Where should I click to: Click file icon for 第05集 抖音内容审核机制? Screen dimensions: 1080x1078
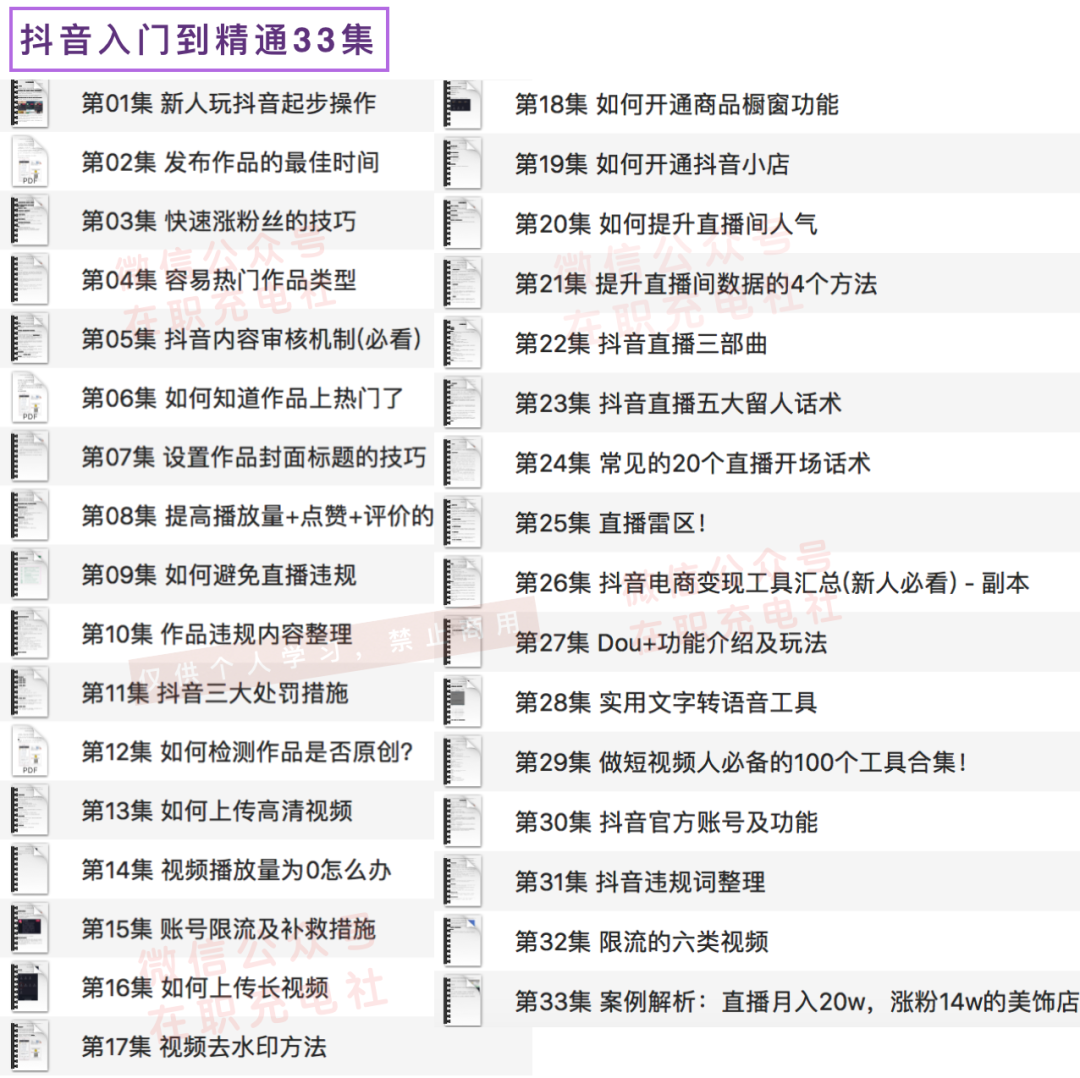pyautogui.click(x=30, y=339)
